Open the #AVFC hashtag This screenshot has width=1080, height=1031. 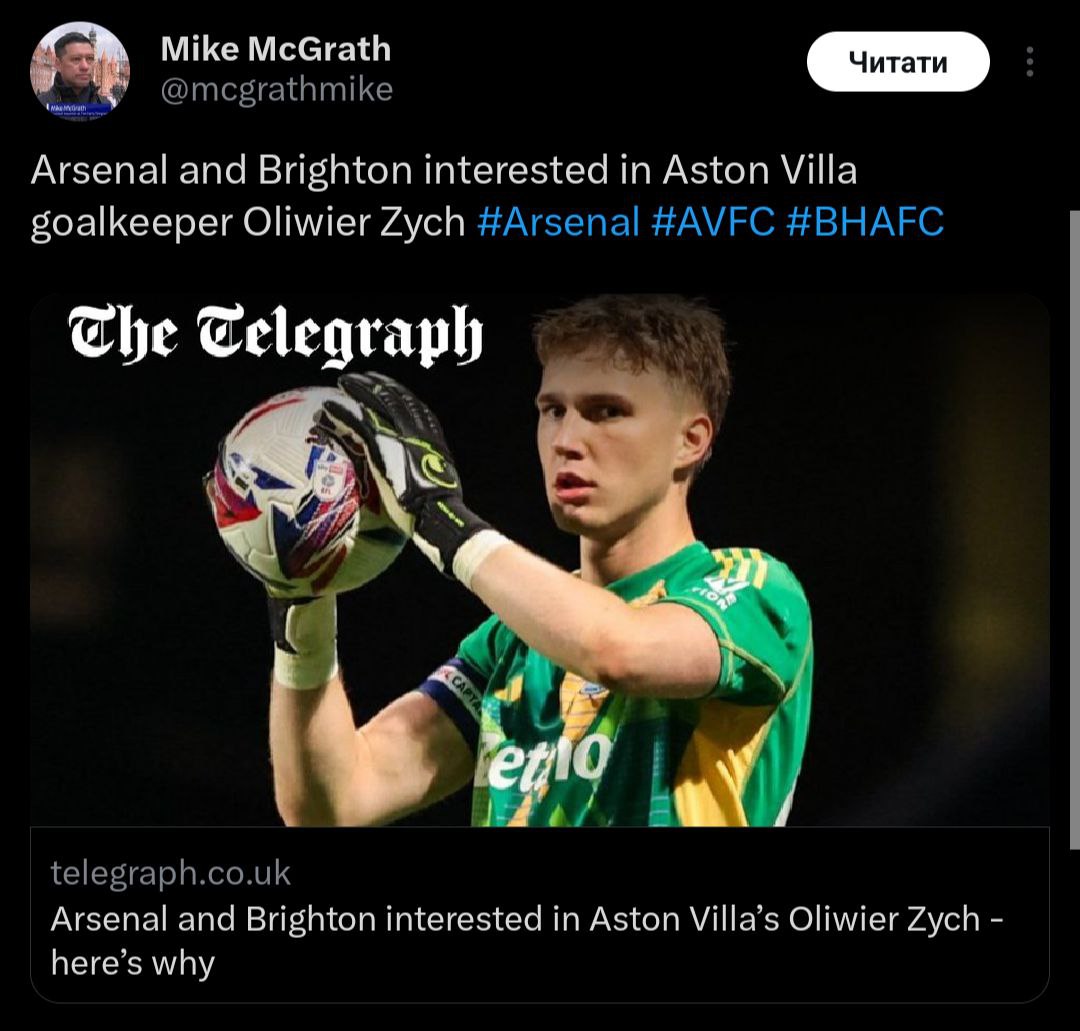[x=713, y=222]
